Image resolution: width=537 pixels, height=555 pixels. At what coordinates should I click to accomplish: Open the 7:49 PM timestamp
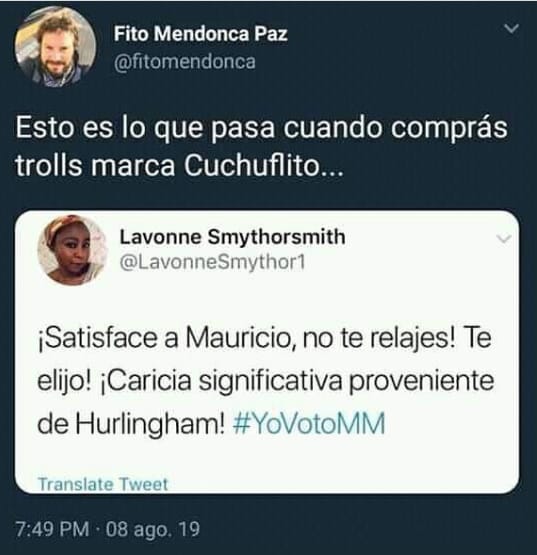(x=52, y=530)
